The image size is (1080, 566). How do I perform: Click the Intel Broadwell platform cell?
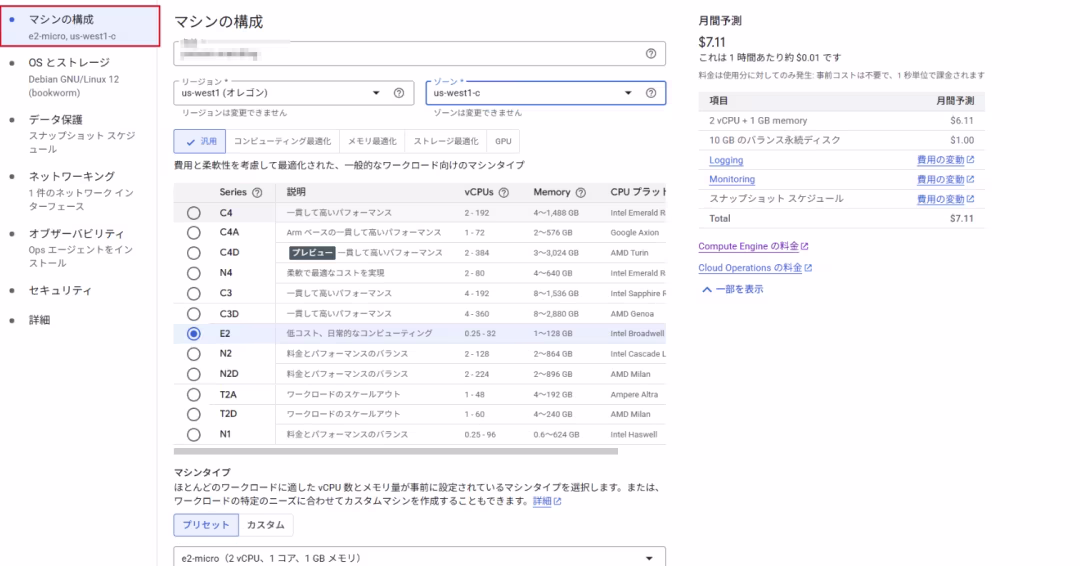coord(637,333)
